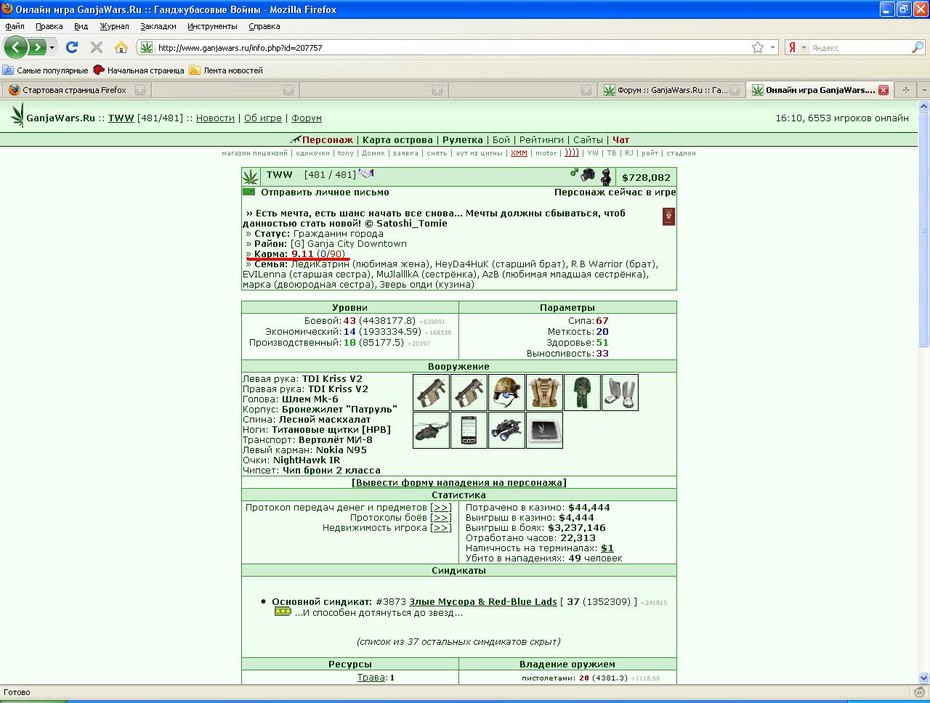This screenshot has width=930, height=703.
Task: Click the black figure icon near balance
Action: pyautogui.click(x=606, y=176)
